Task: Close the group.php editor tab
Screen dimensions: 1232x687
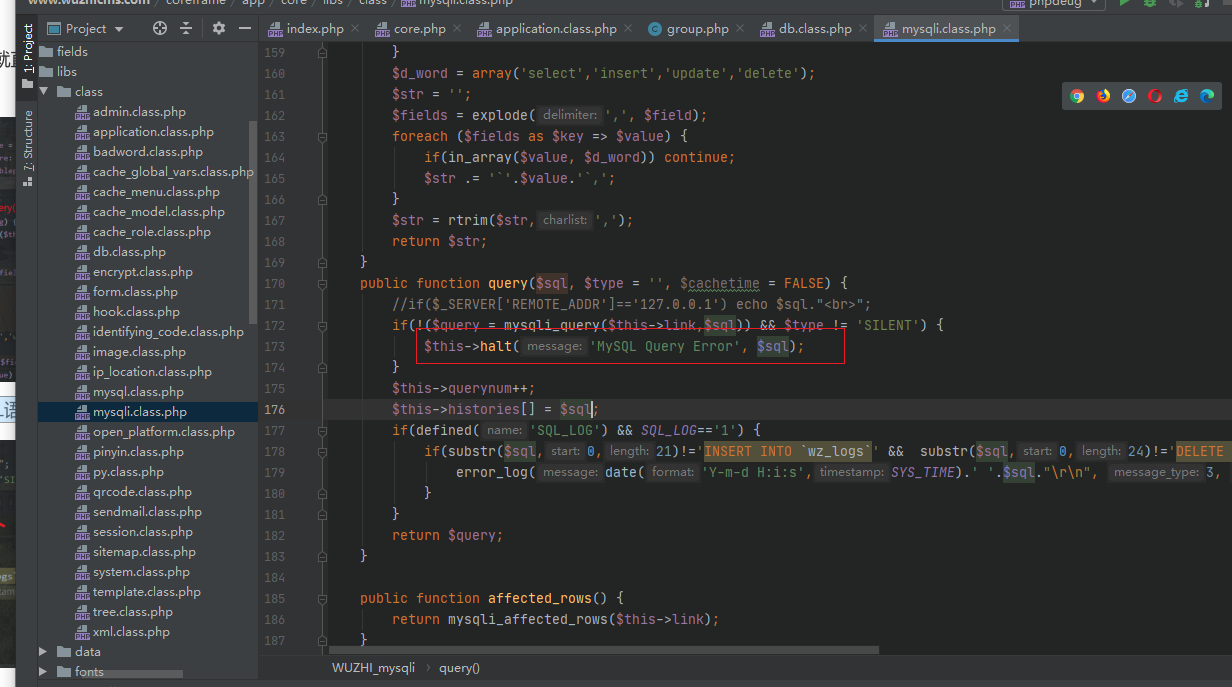Action: [740, 29]
